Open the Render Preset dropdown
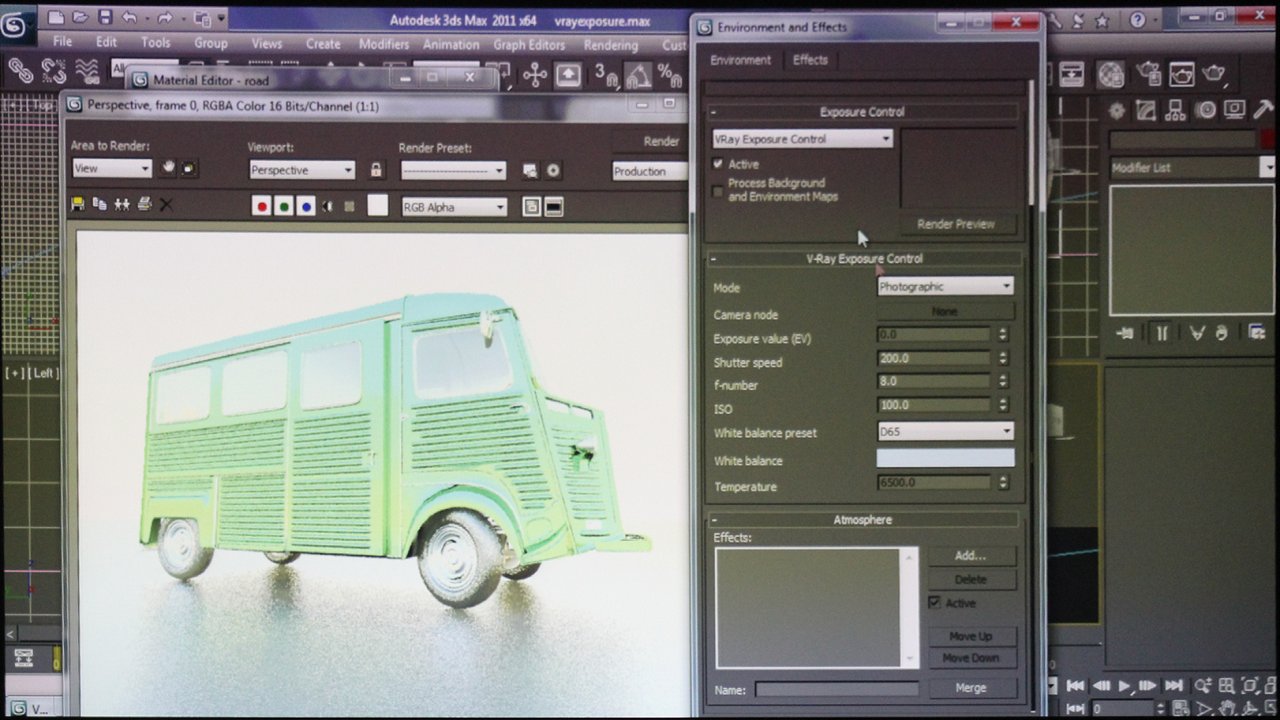The width and height of the screenshot is (1280, 720). pyautogui.click(x=453, y=170)
